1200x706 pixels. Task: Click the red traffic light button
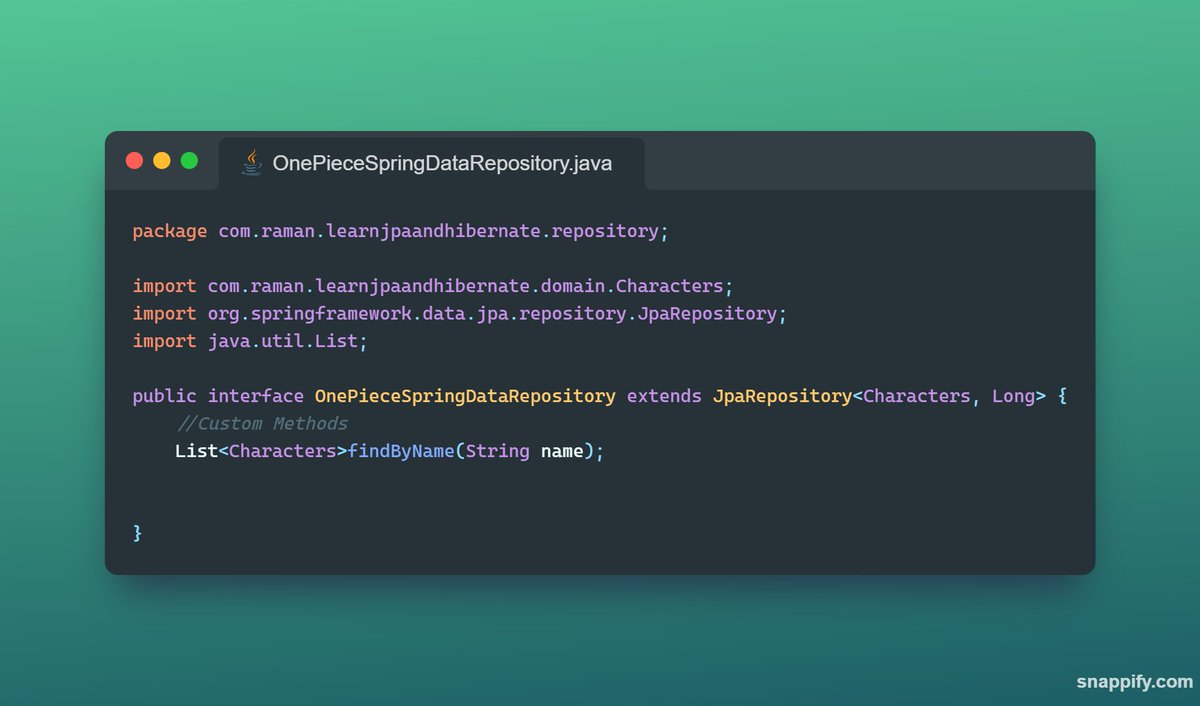[x=135, y=159]
